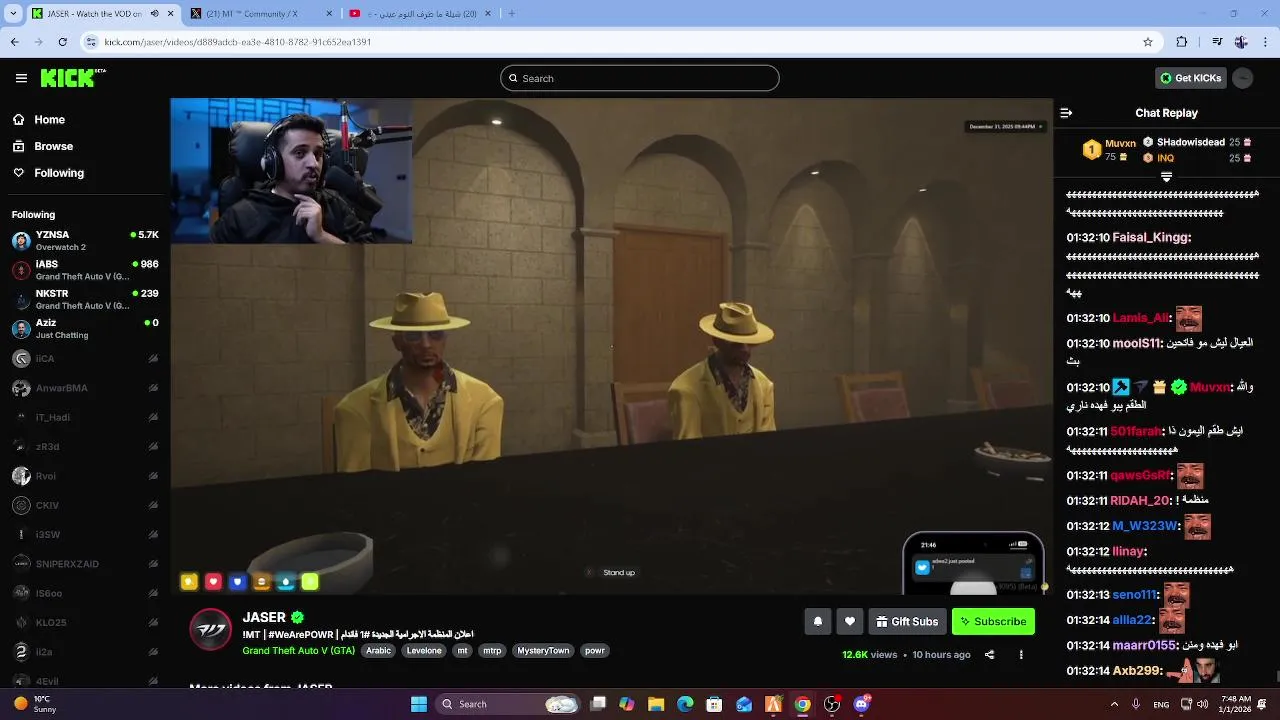Switch to the MT Community / X tab
This screenshot has width=1280, height=720.
click(x=262, y=14)
